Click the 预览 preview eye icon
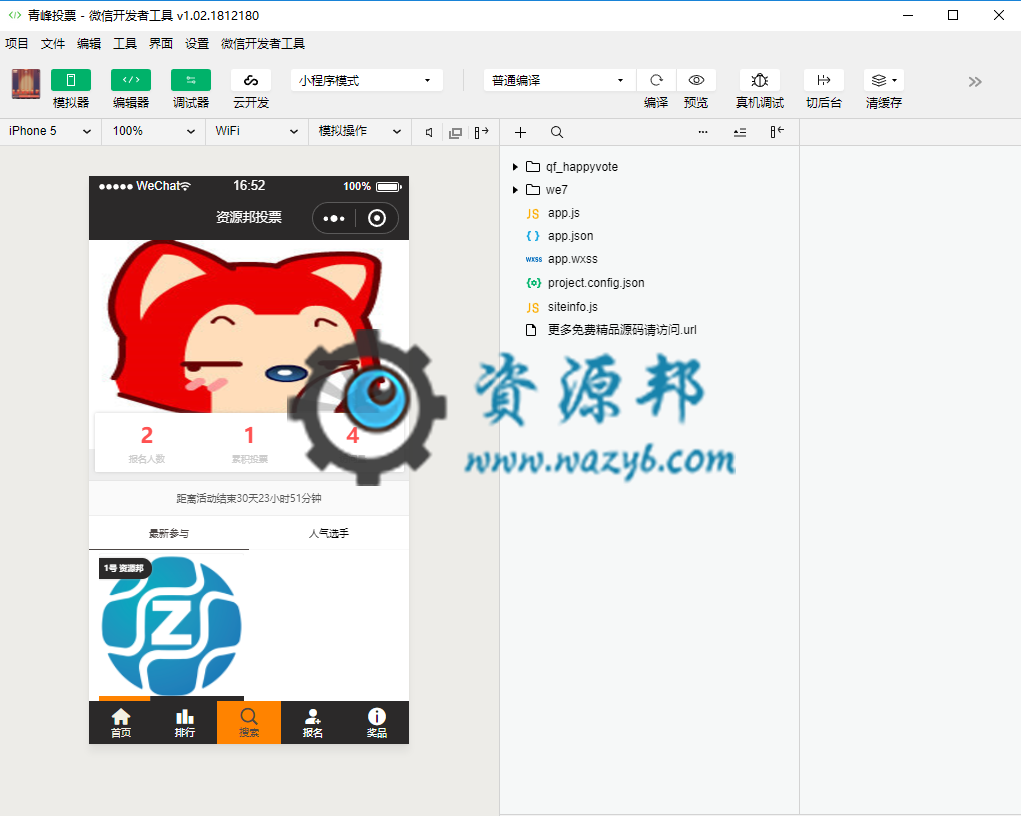This screenshot has width=1021, height=816. point(696,80)
